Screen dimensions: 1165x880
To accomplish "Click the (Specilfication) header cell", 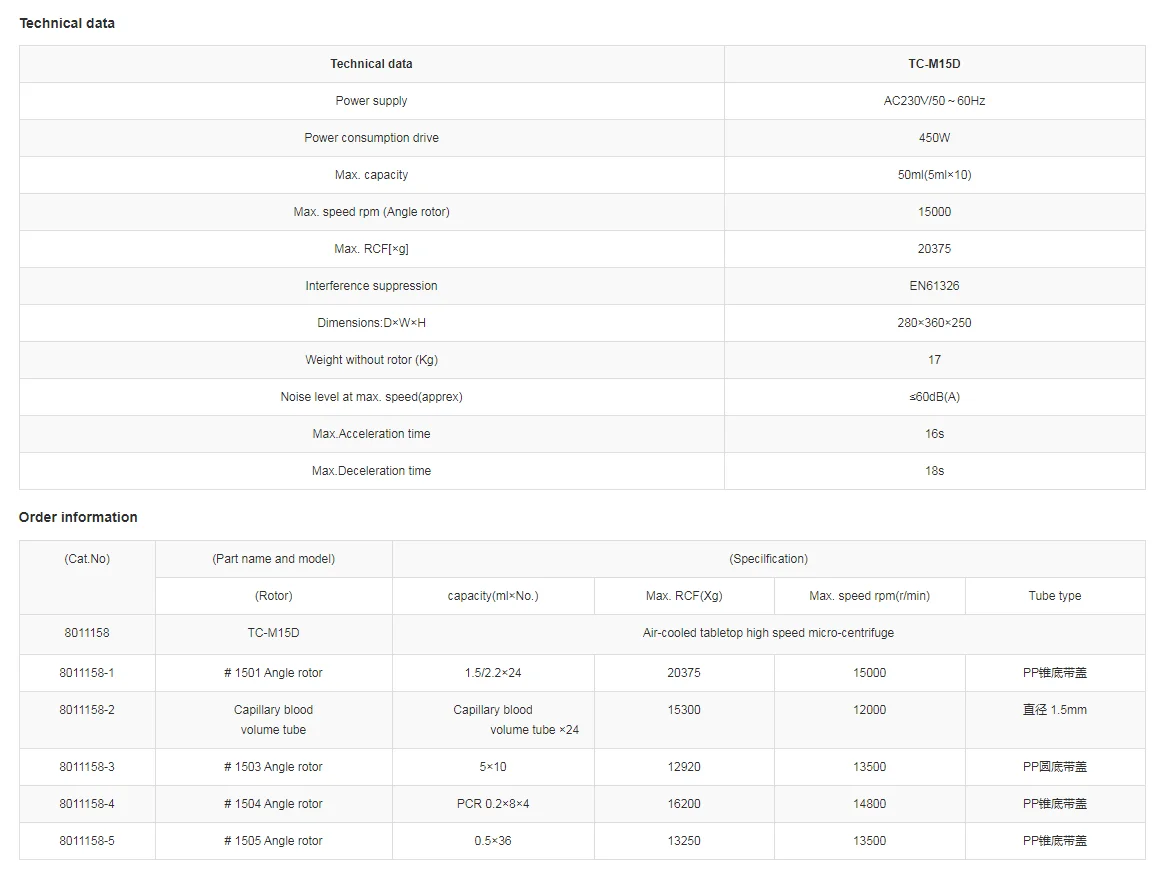I will (768, 559).
